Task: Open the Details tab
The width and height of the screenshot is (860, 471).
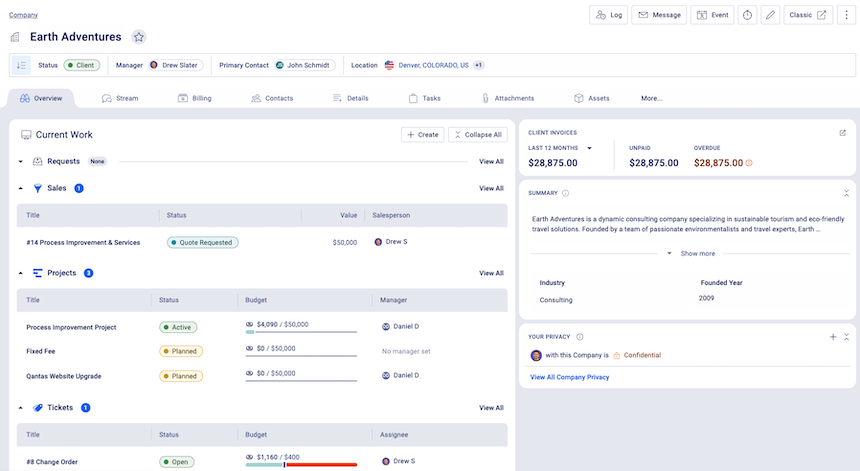Action: [350, 98]
